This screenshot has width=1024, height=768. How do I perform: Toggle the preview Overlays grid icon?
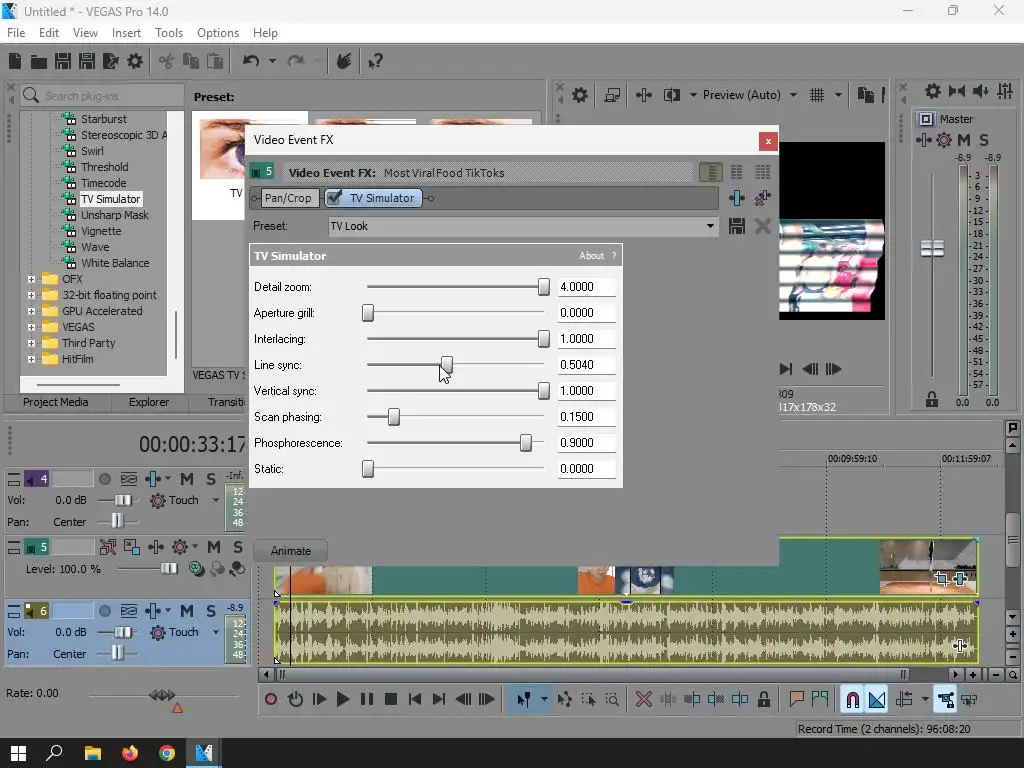click(x=817, y=95)
